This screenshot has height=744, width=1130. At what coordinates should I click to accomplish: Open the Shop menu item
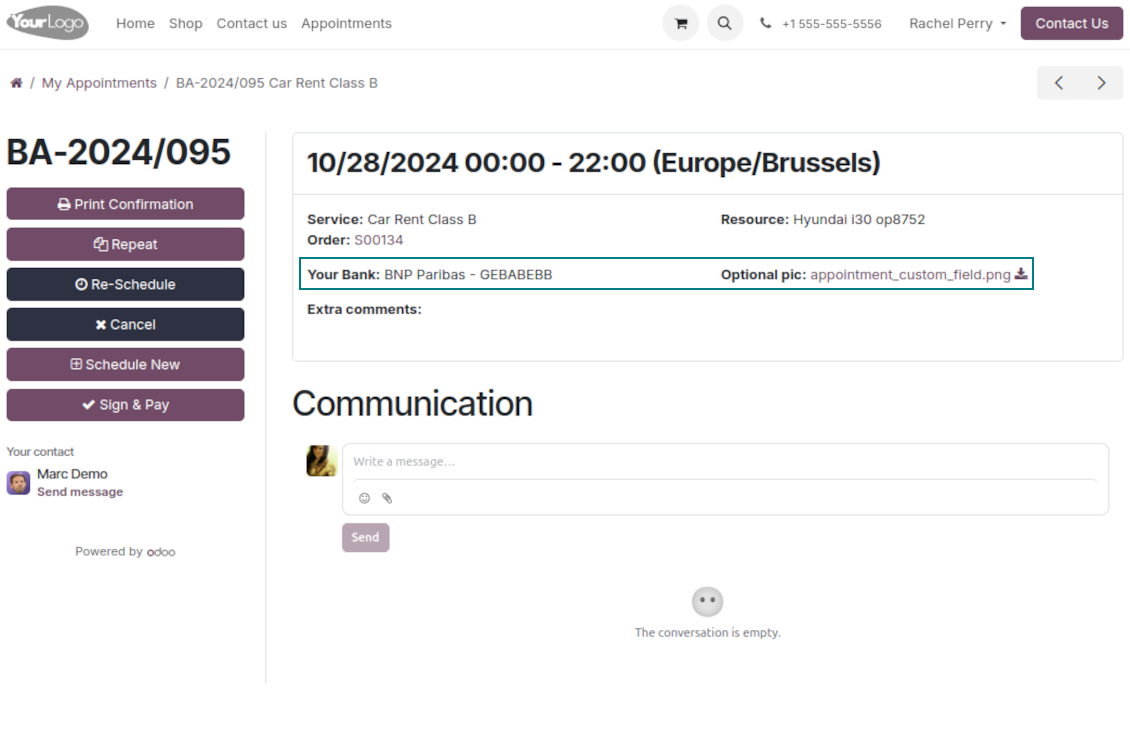[x=186, y=24]
